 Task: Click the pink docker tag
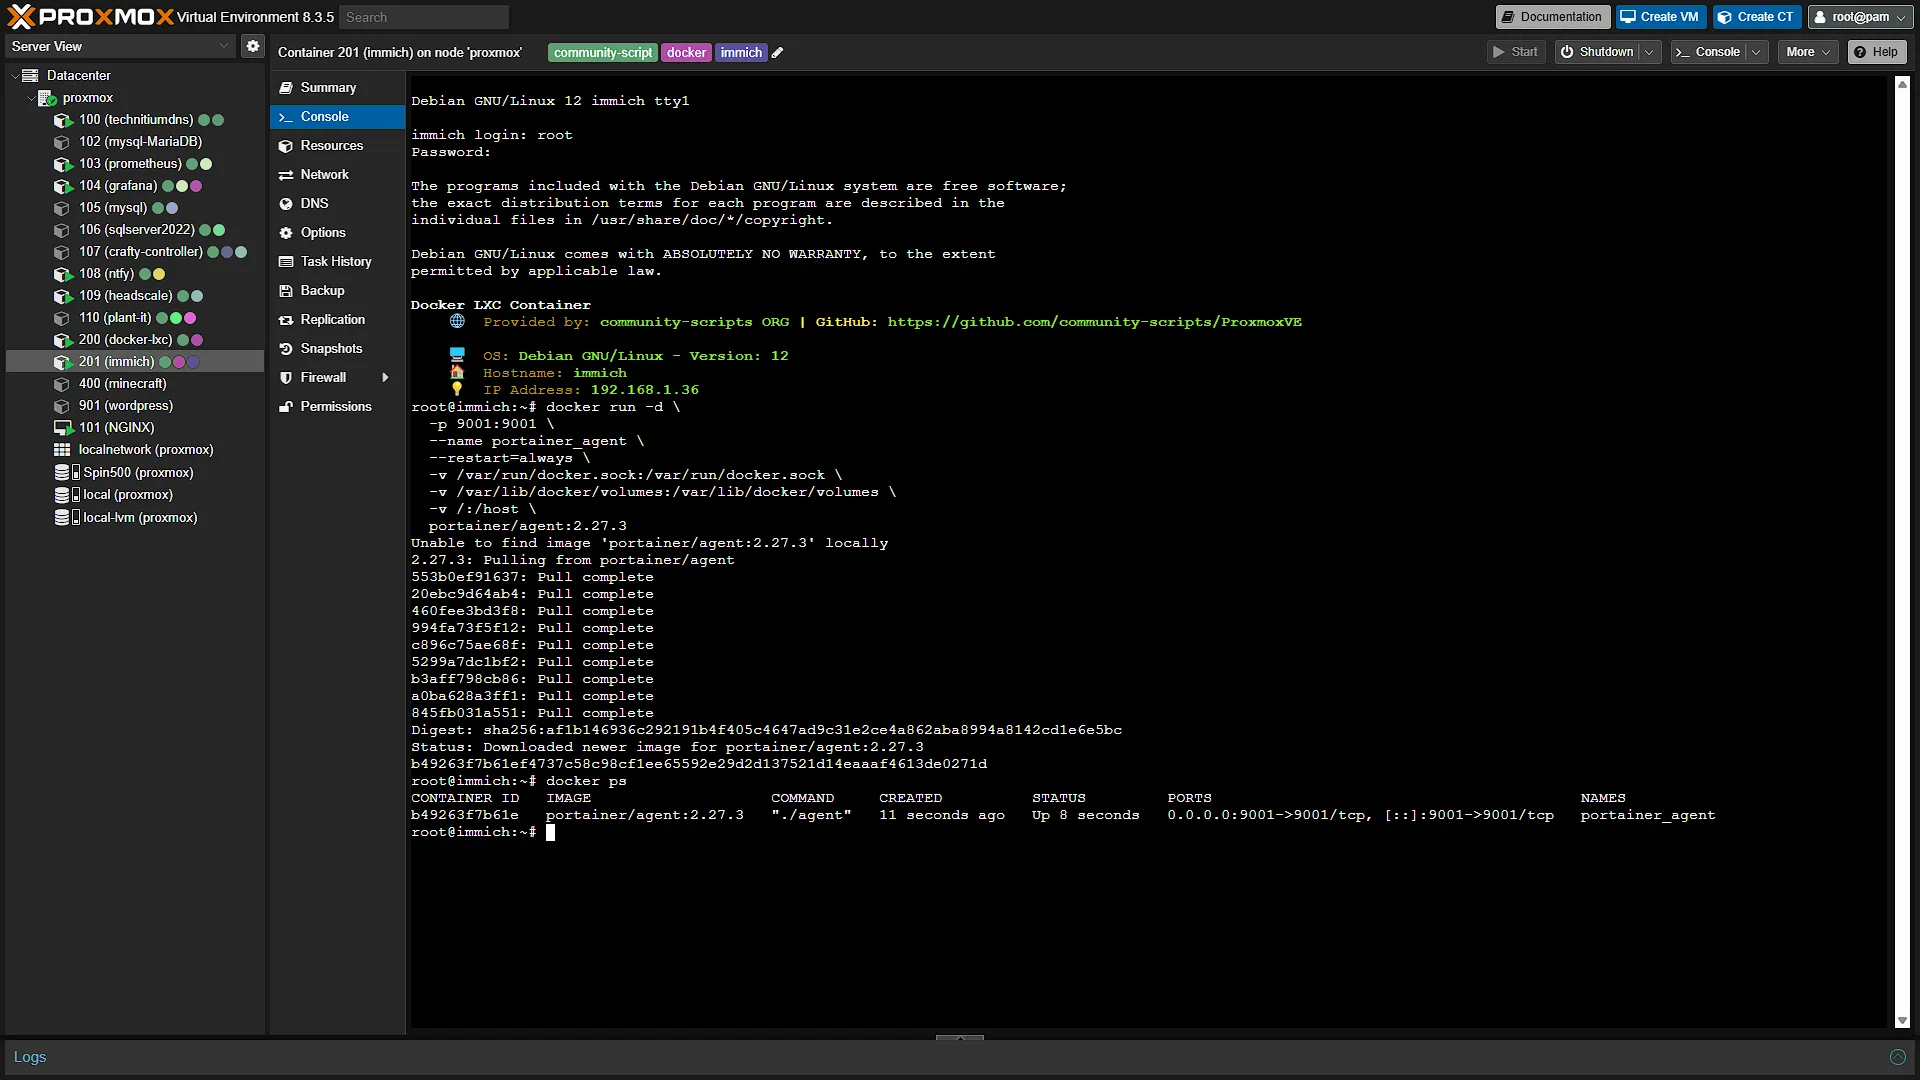pos(686,53)
